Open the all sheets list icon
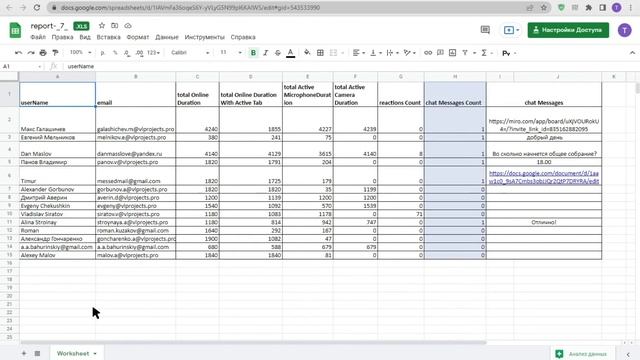 point(37,353)
